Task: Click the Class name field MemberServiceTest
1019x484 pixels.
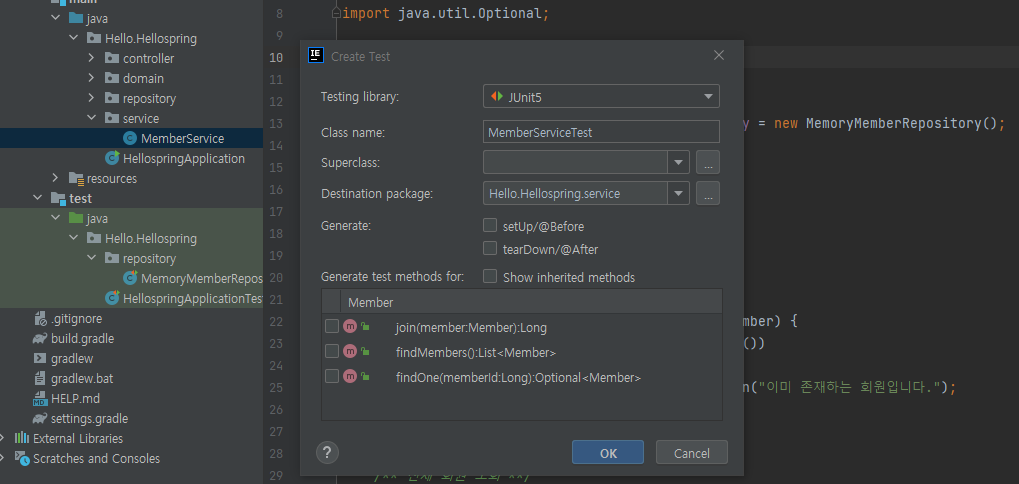Action: (x=601, y=132)
